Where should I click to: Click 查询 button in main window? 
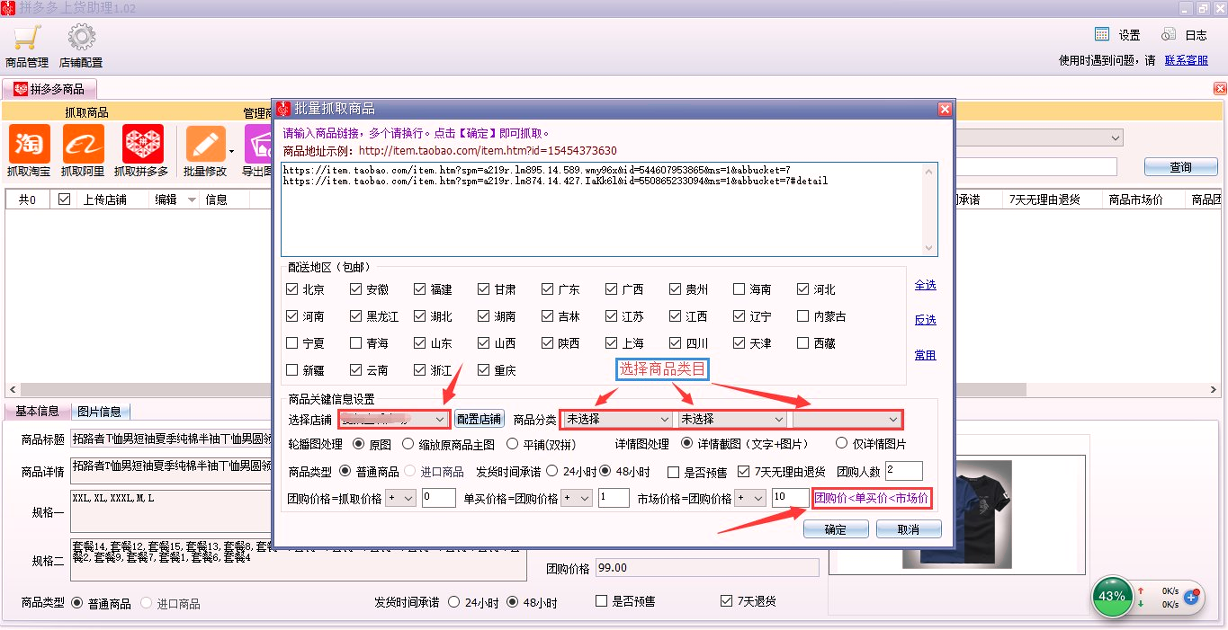[x=1180, y=167]
